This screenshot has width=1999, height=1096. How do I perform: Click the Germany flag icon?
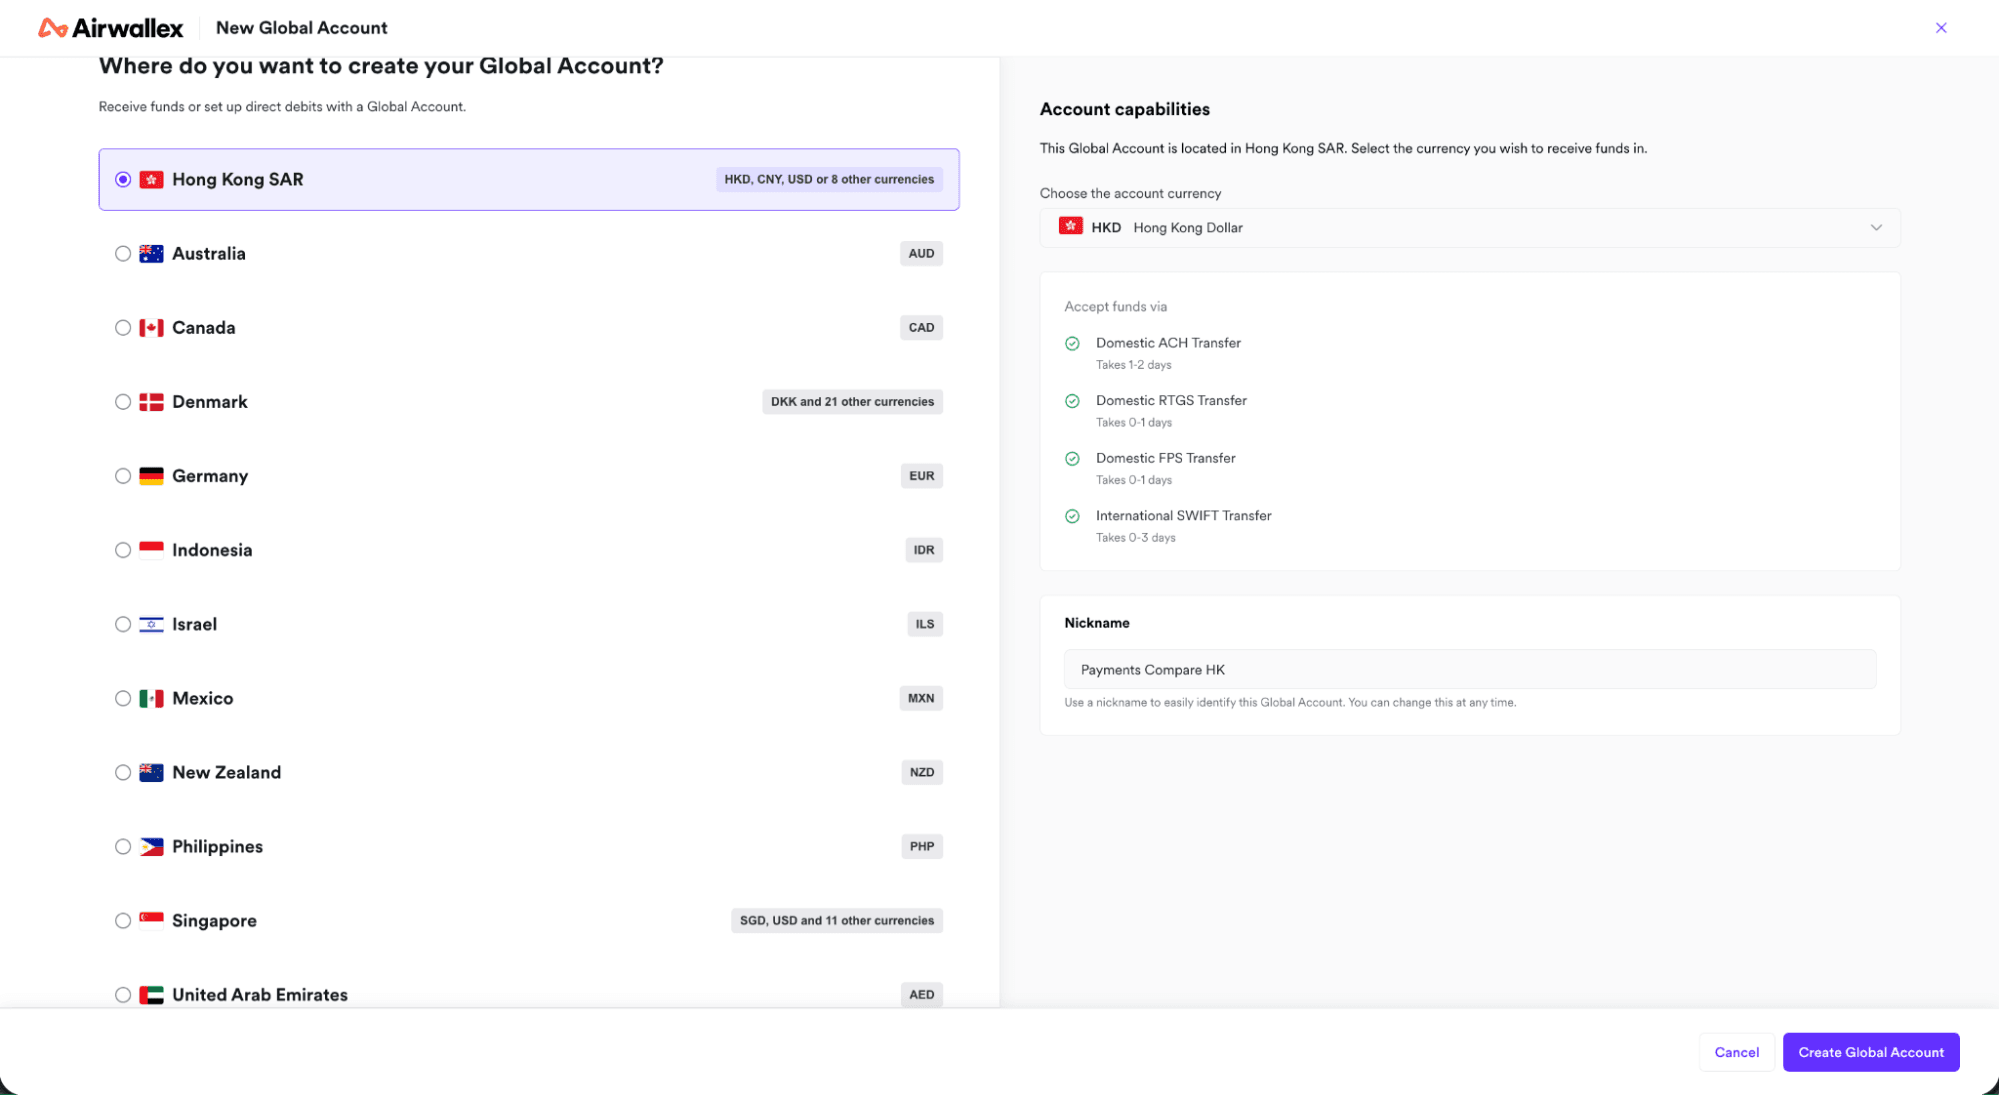pyautogui.click(x=151, y=476)
